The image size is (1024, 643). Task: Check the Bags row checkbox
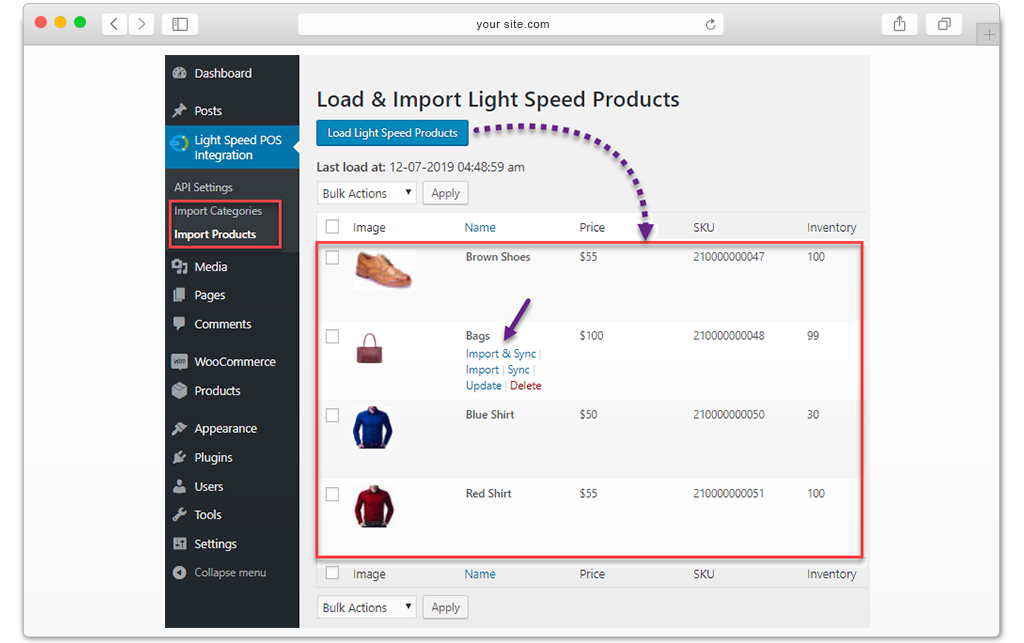[x=332, y=336]
